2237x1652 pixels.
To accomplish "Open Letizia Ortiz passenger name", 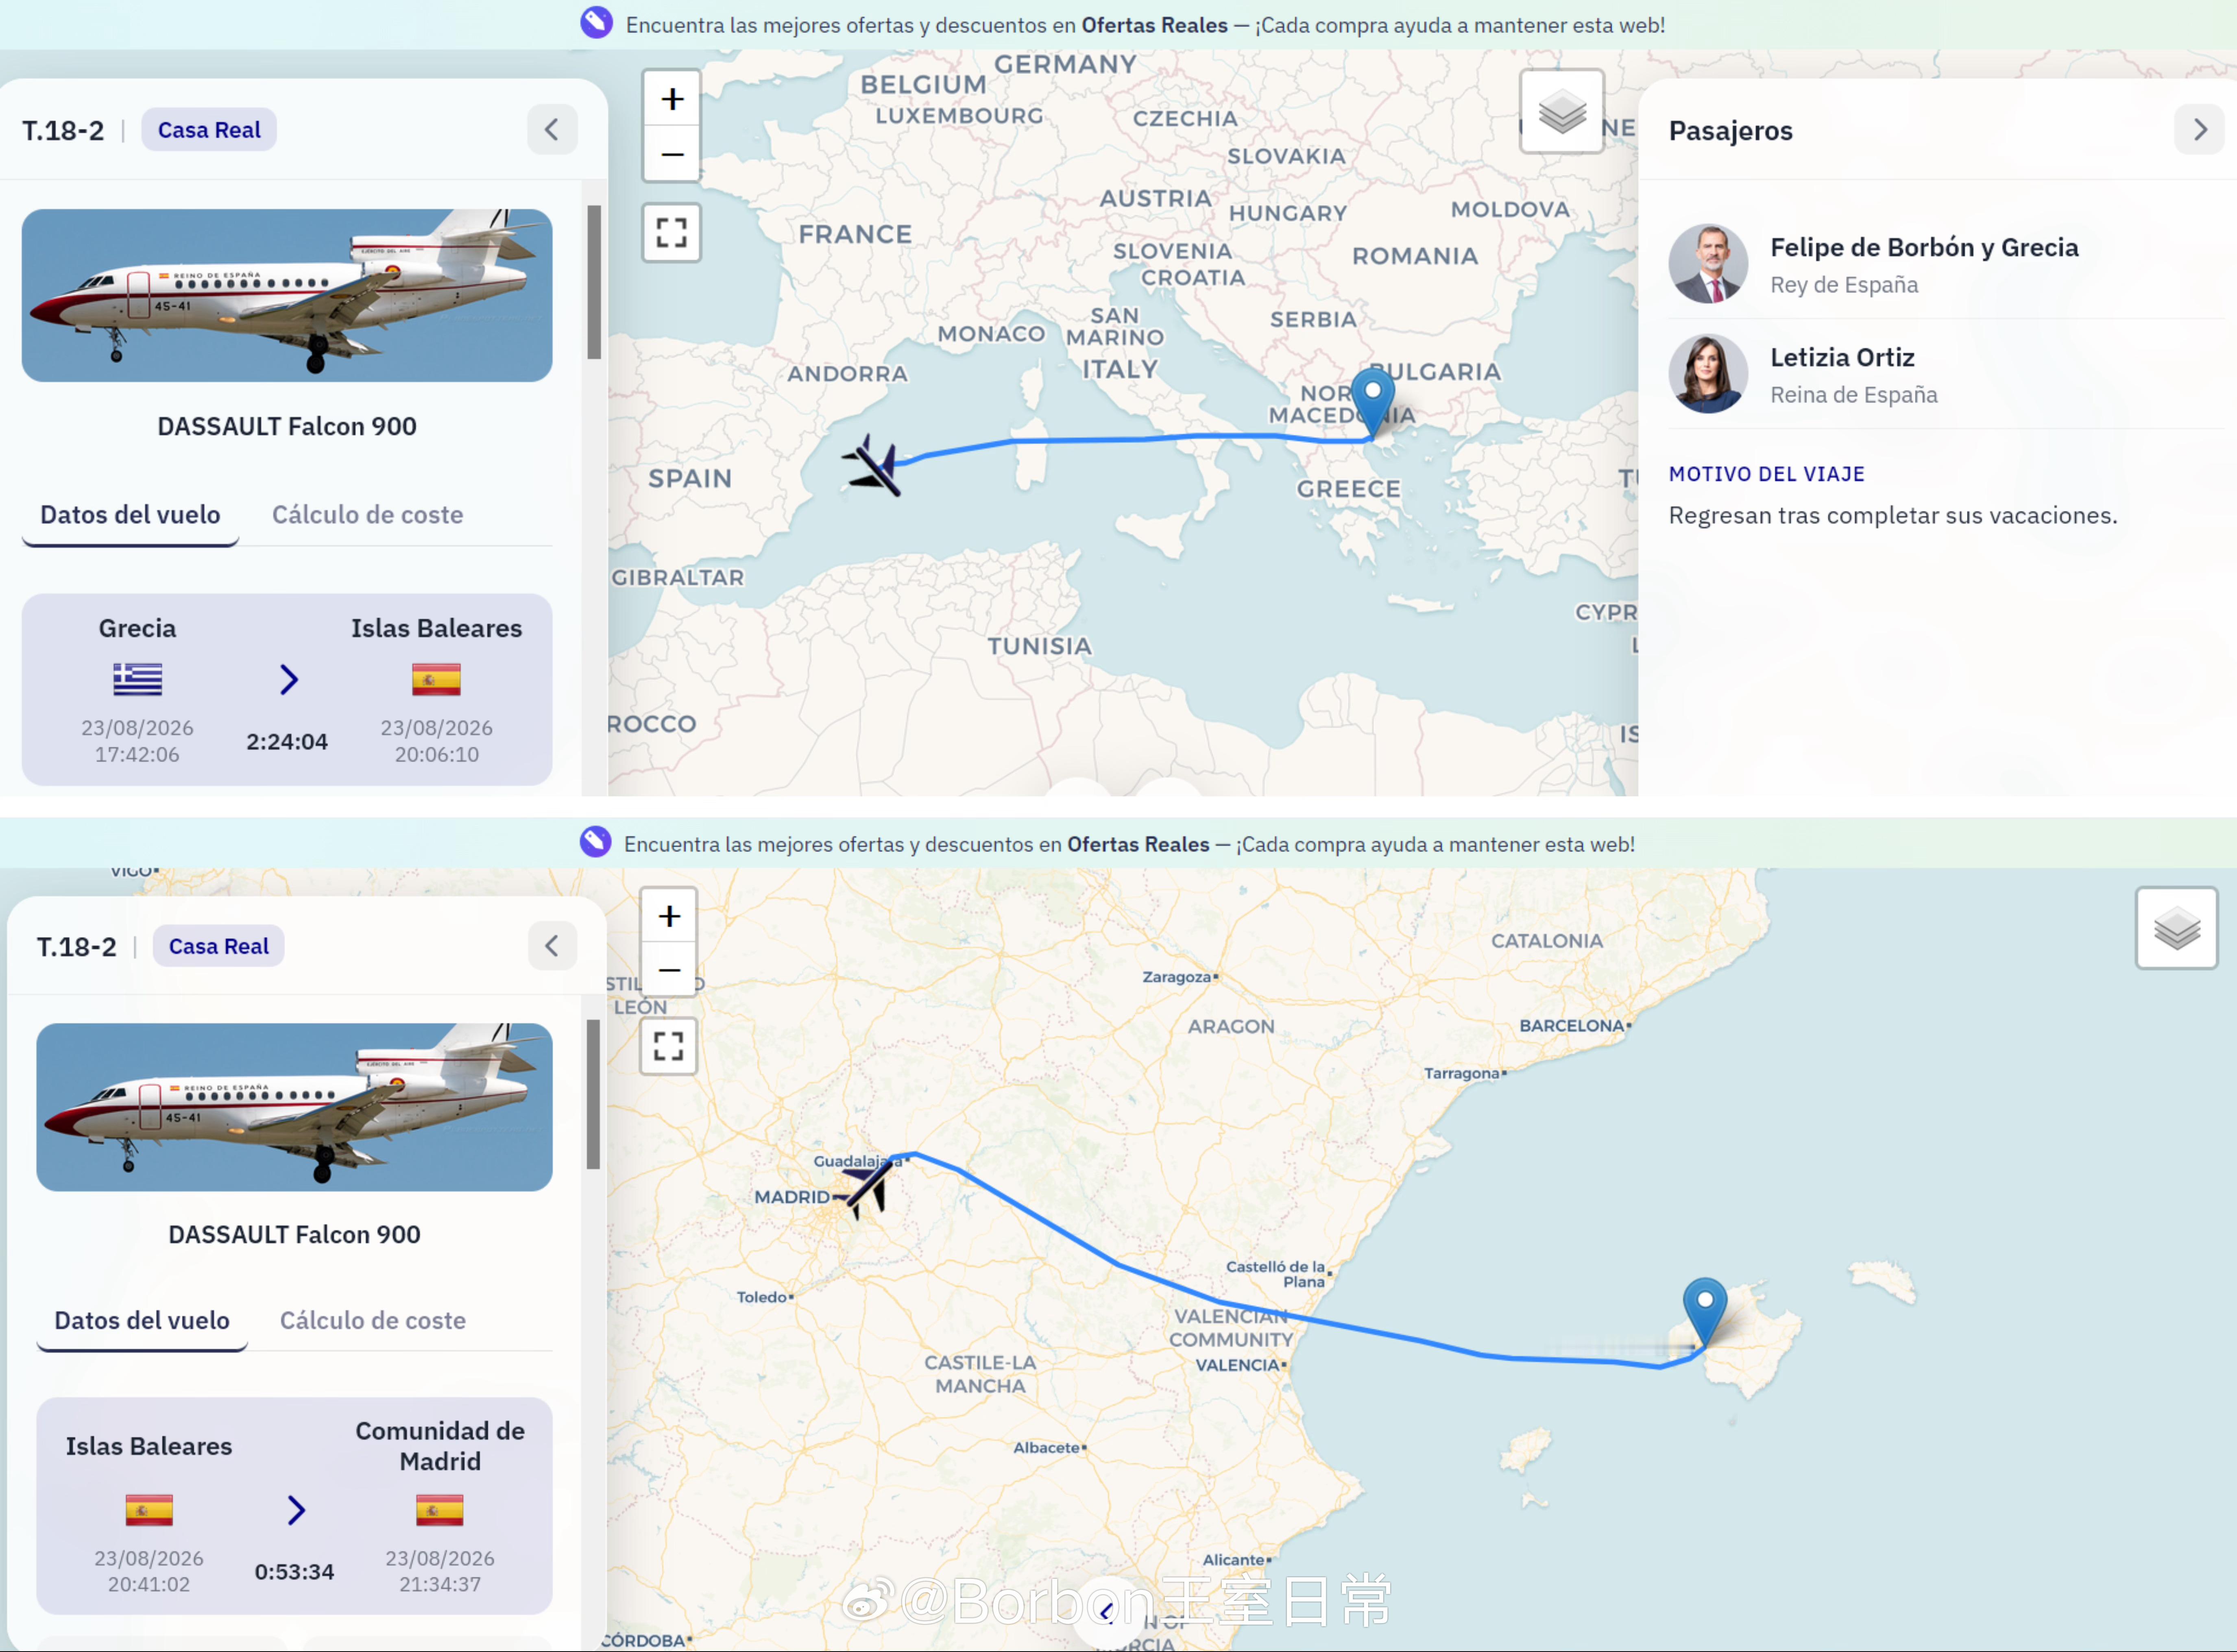I will 1842,357.
